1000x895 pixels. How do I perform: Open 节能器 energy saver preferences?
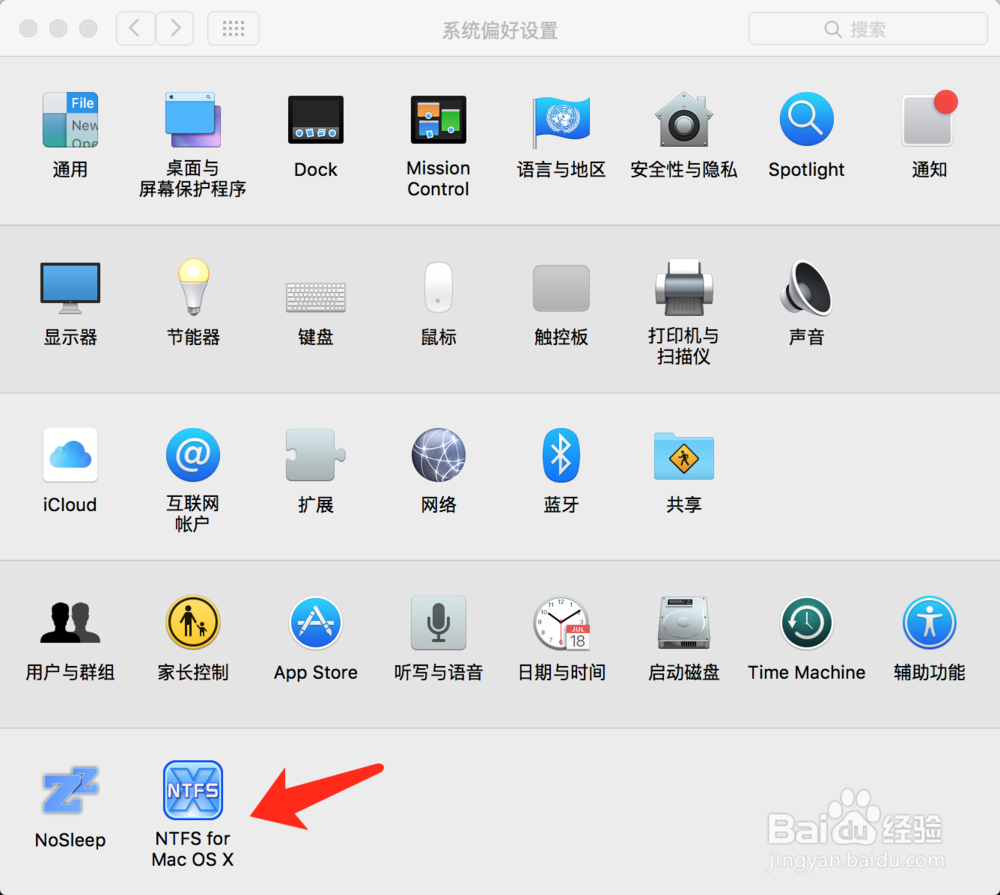pos(193,288)
